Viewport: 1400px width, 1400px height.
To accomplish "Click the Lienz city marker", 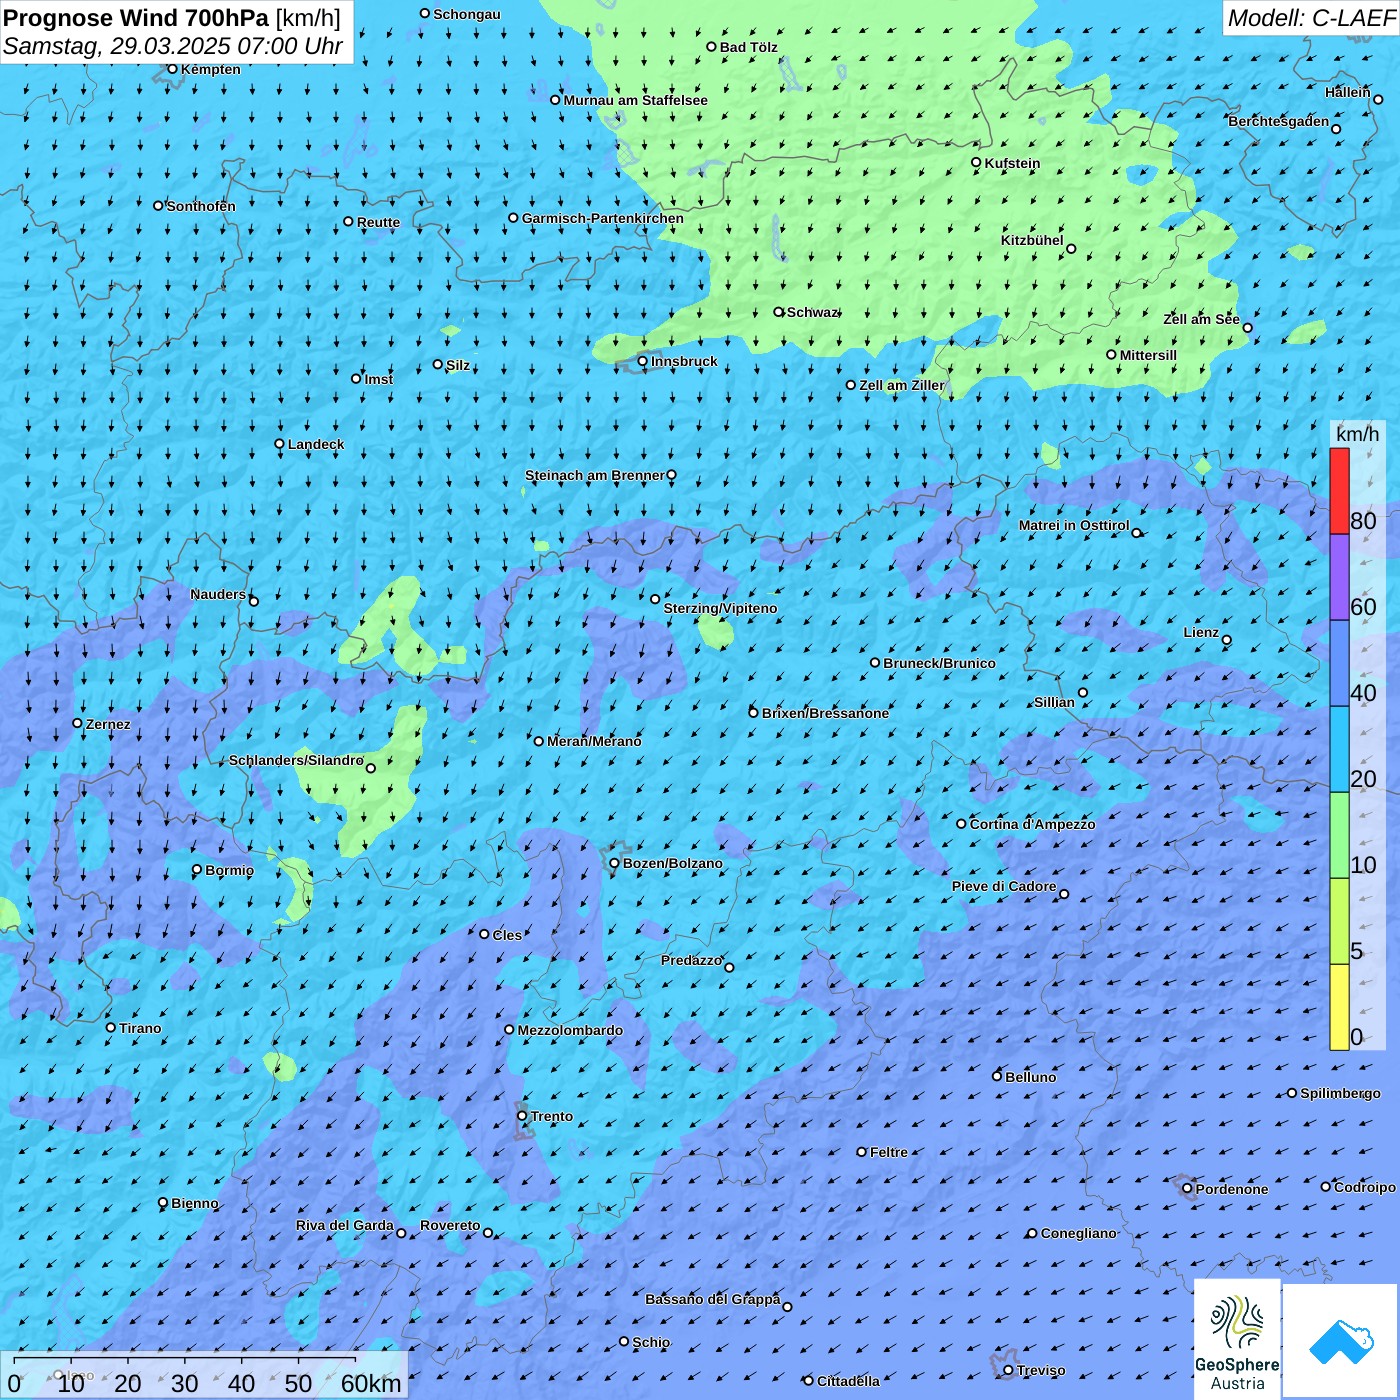I will click(x=1227, y=640).
